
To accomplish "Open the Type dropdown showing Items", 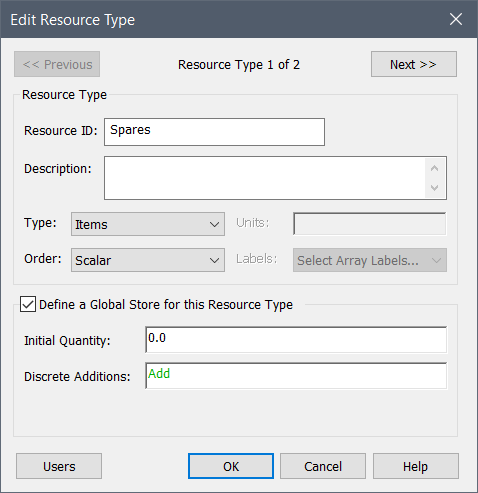I will tap(148, 224).
